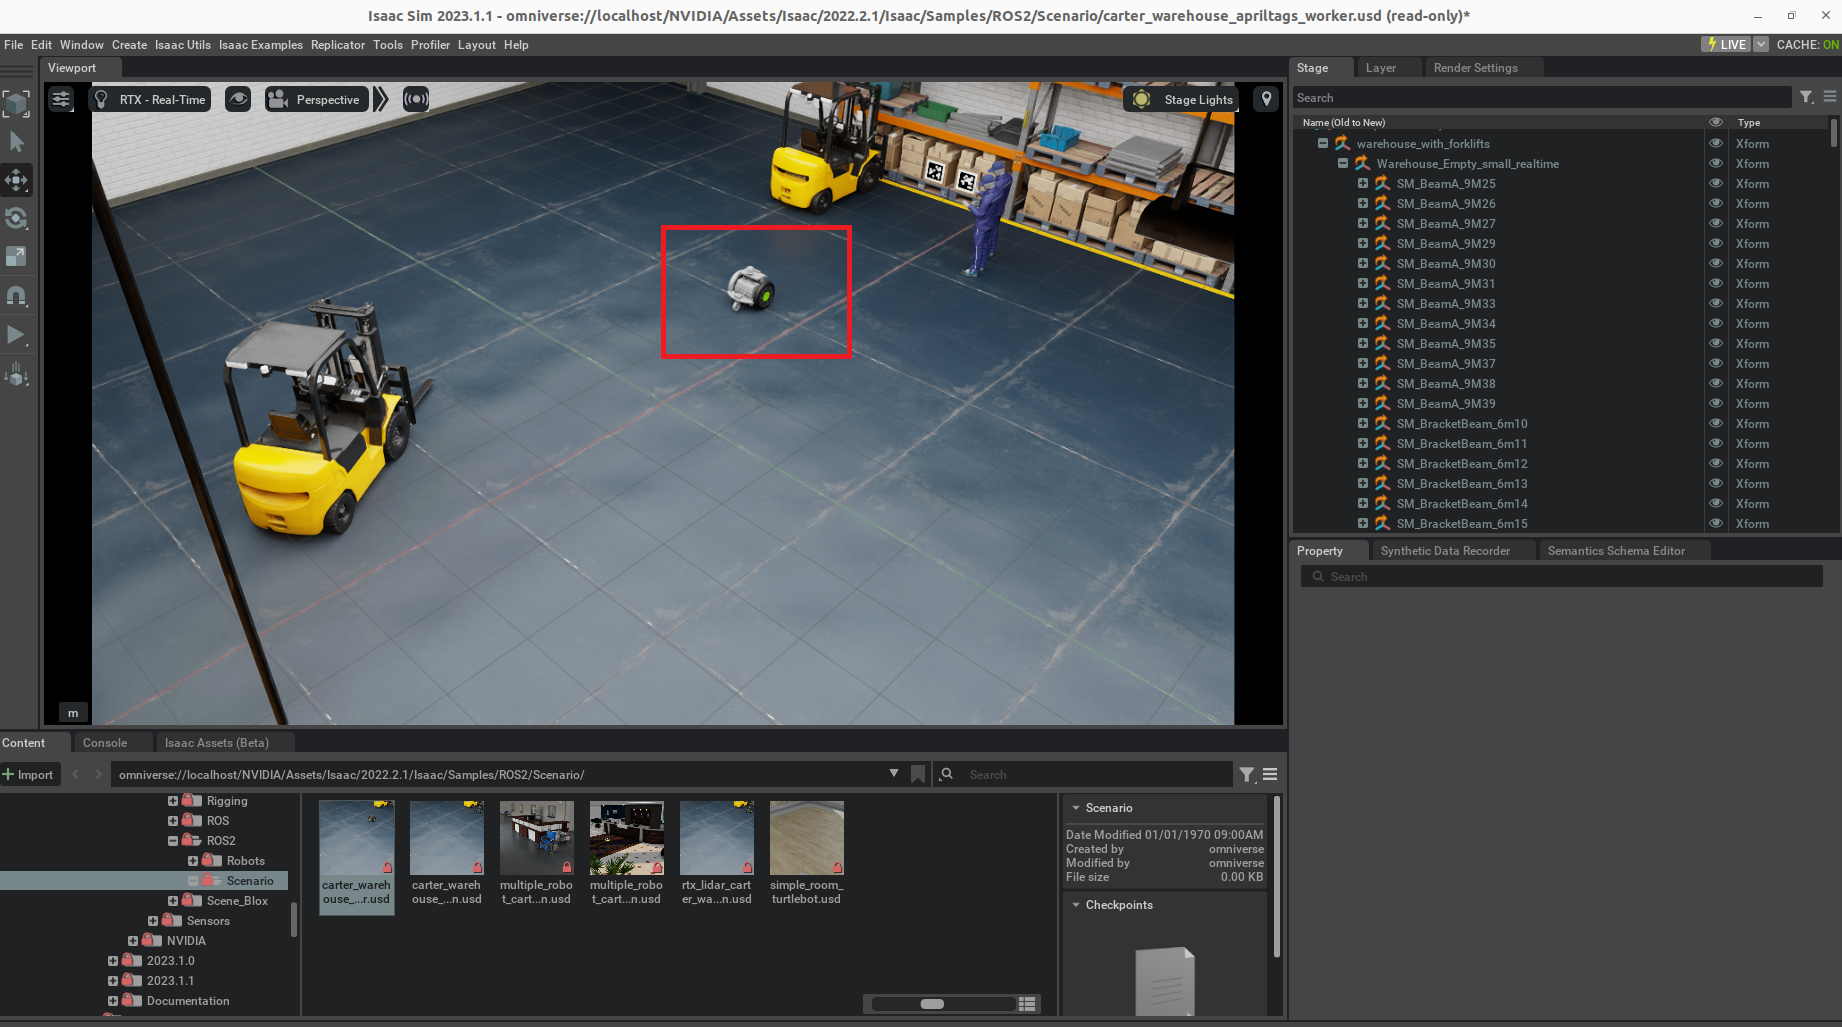The image size is (1842, 1027).
Task: Open the Content path dropdown arrow
Action: click(894, 774)
